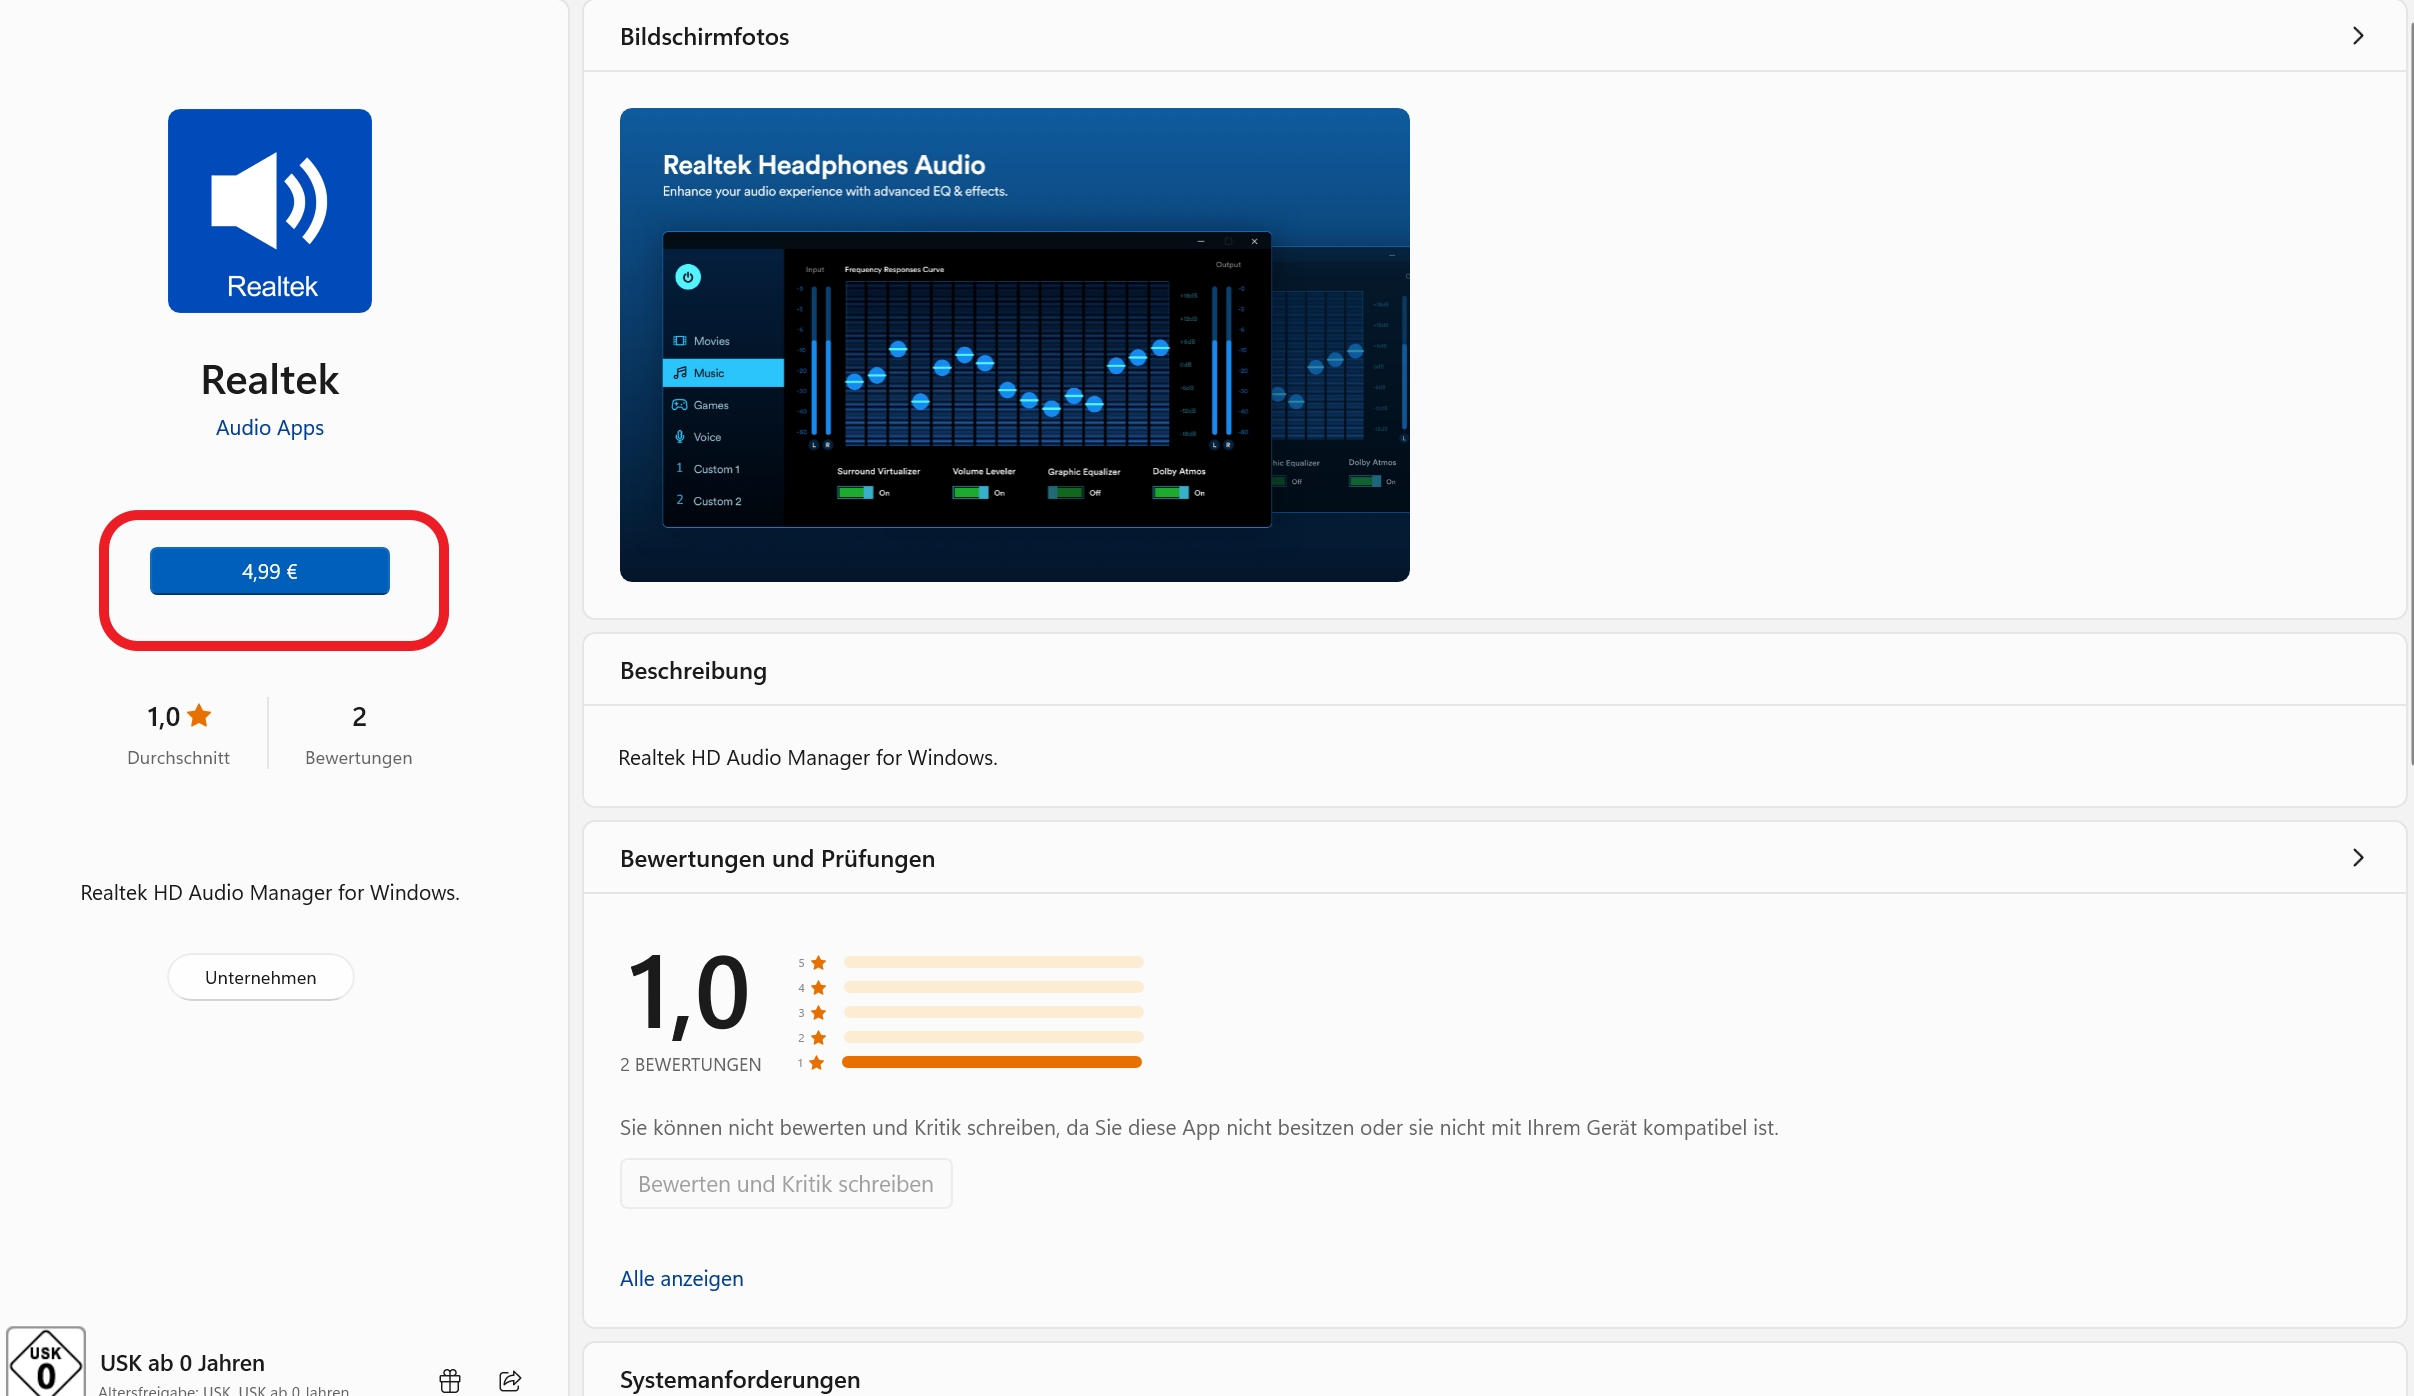The height and width of the screenshot is (1396, 2414).
Task: Expand Bewertungen und Prüfungen chevron
Action: [2358, 858]
